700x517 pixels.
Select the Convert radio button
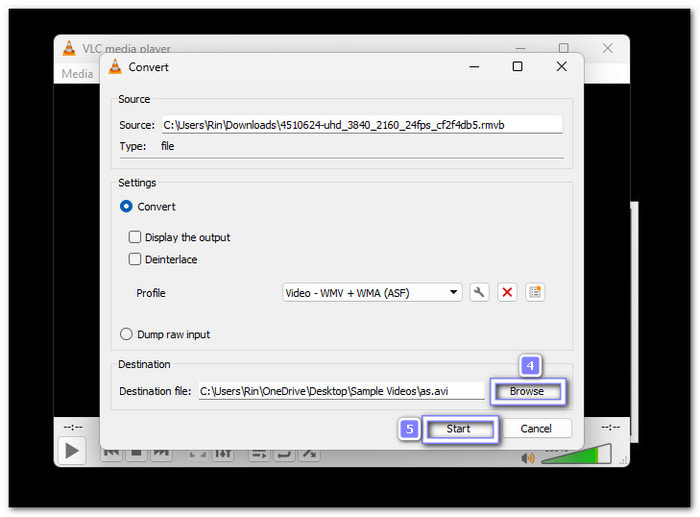[126, 207]
